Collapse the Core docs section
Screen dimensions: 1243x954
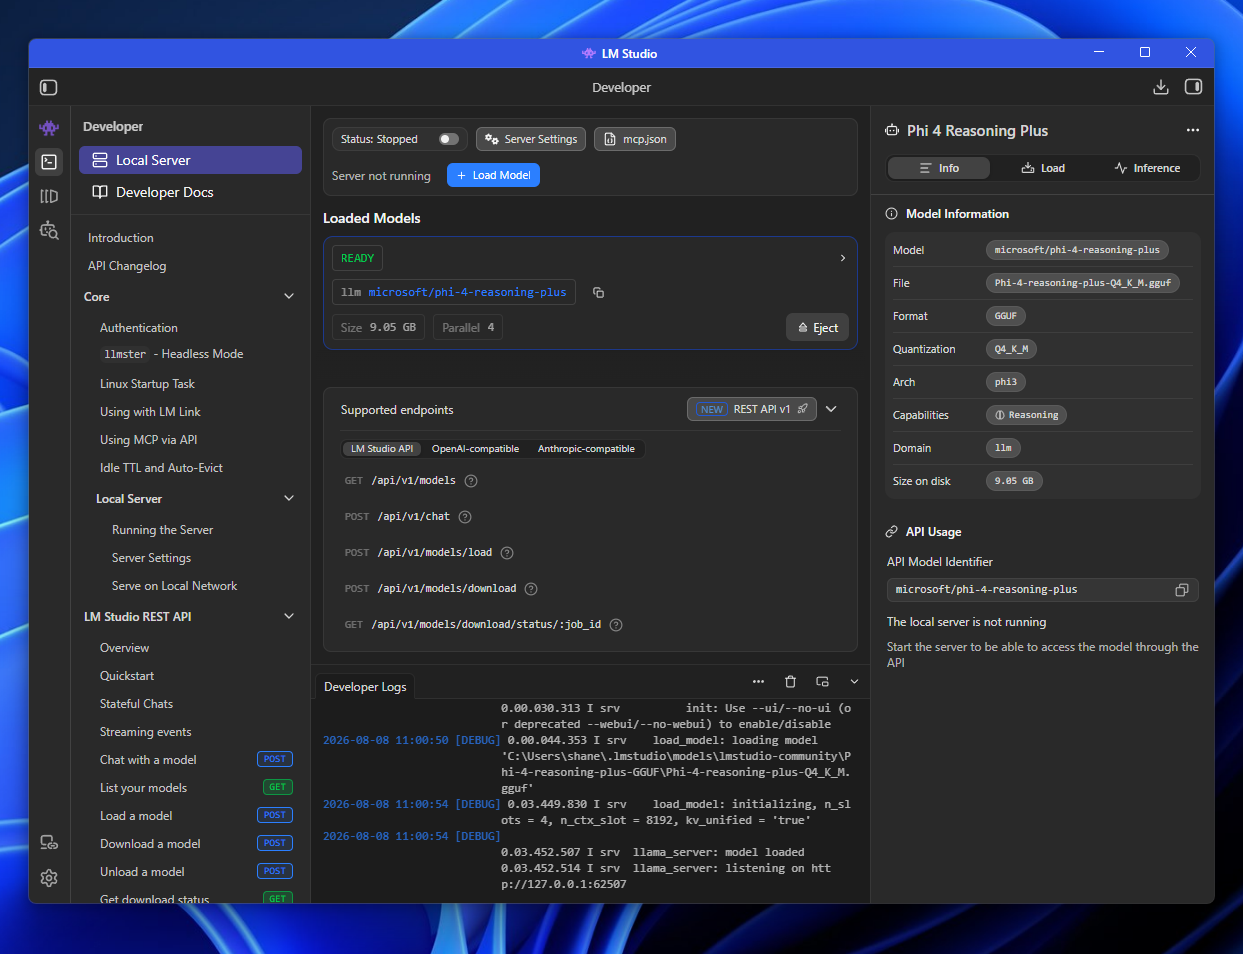click(289, 297)
